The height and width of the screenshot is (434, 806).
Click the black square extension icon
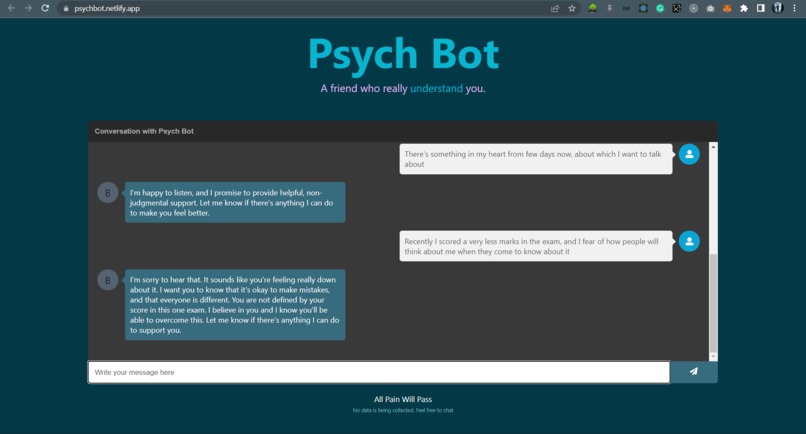tap(676, 8)
